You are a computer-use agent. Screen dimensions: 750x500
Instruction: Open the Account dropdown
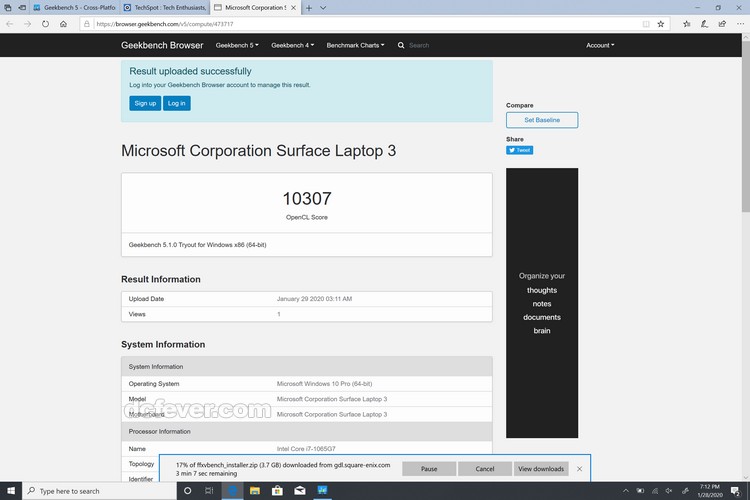[600, 45]
